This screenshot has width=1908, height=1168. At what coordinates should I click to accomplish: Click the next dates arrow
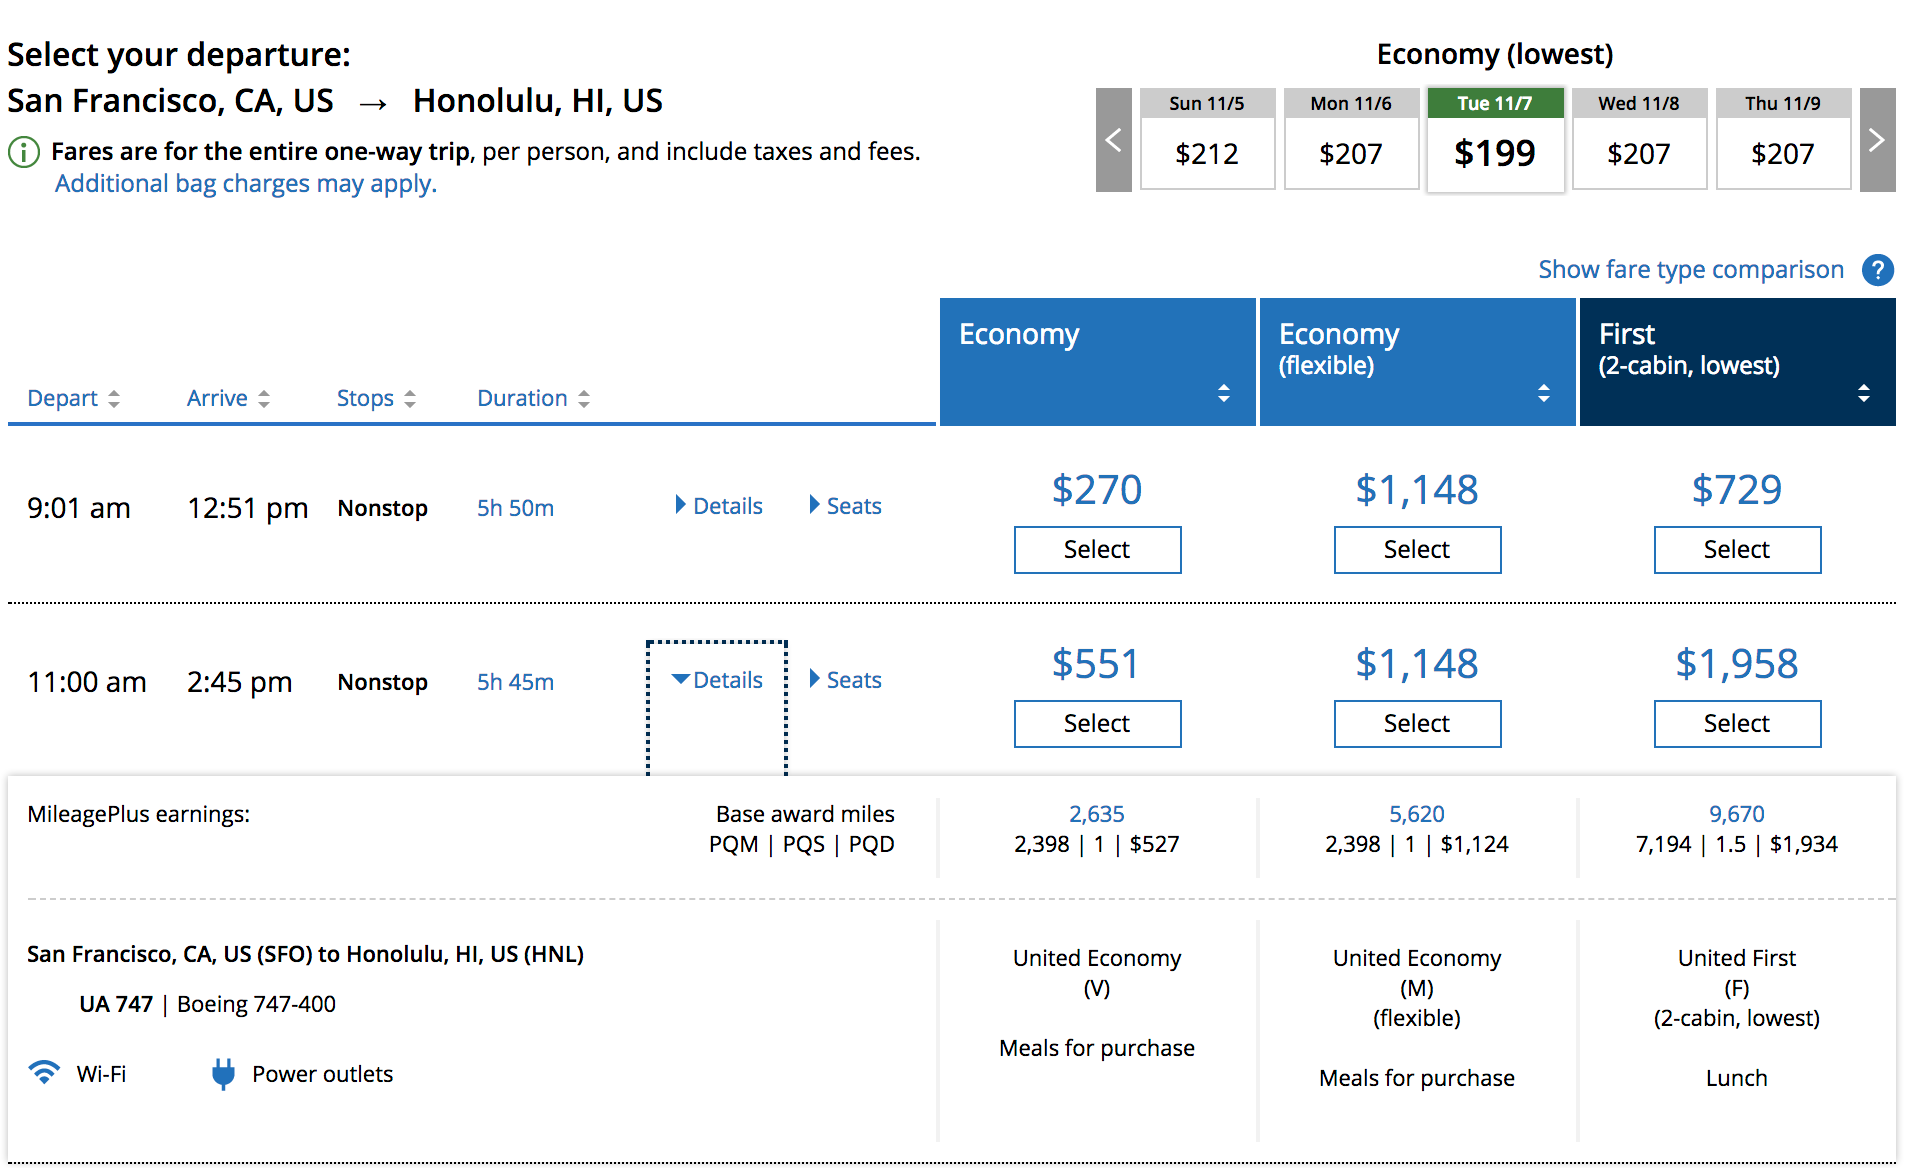coord(1877,140)
